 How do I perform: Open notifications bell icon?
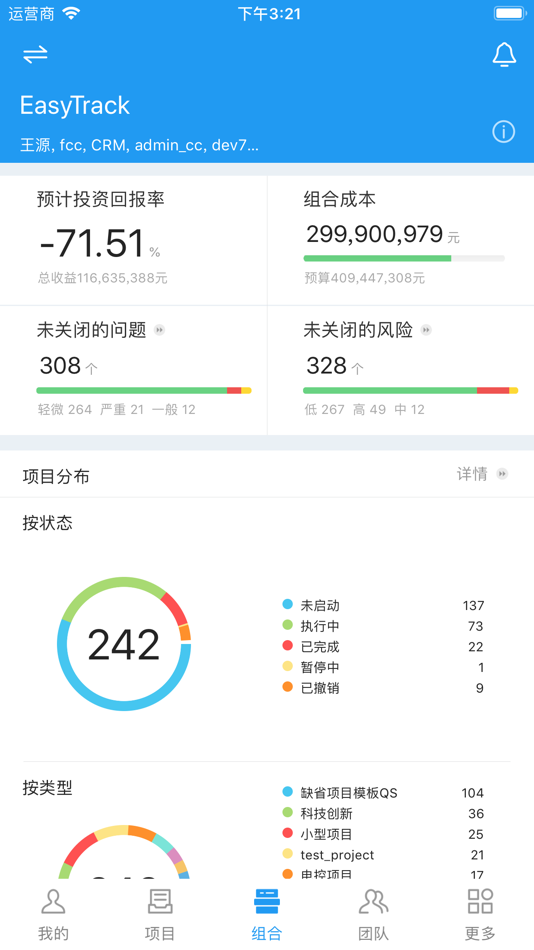pos(504,55)
